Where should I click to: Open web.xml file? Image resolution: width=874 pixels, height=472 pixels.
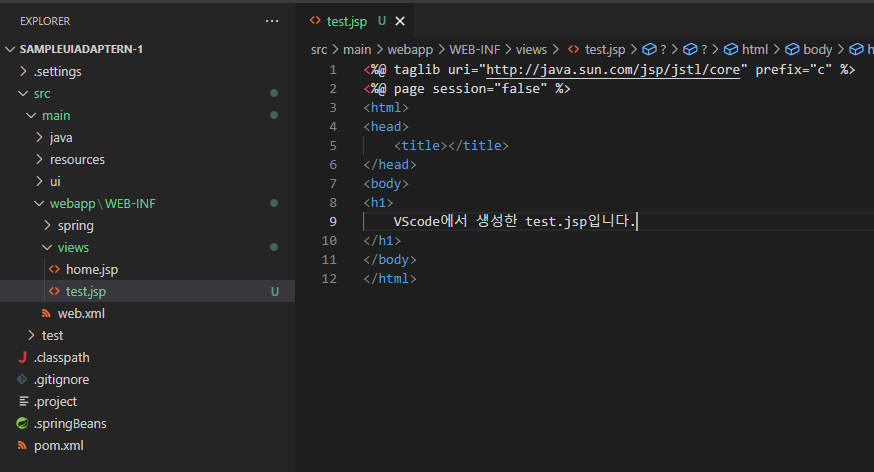pos(147,313)
